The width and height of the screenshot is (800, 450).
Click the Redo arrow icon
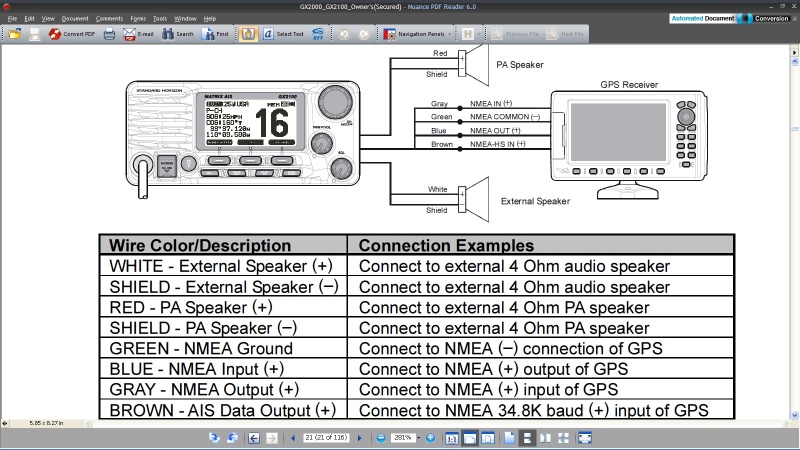pyautogui.click(x=364, y=34)
